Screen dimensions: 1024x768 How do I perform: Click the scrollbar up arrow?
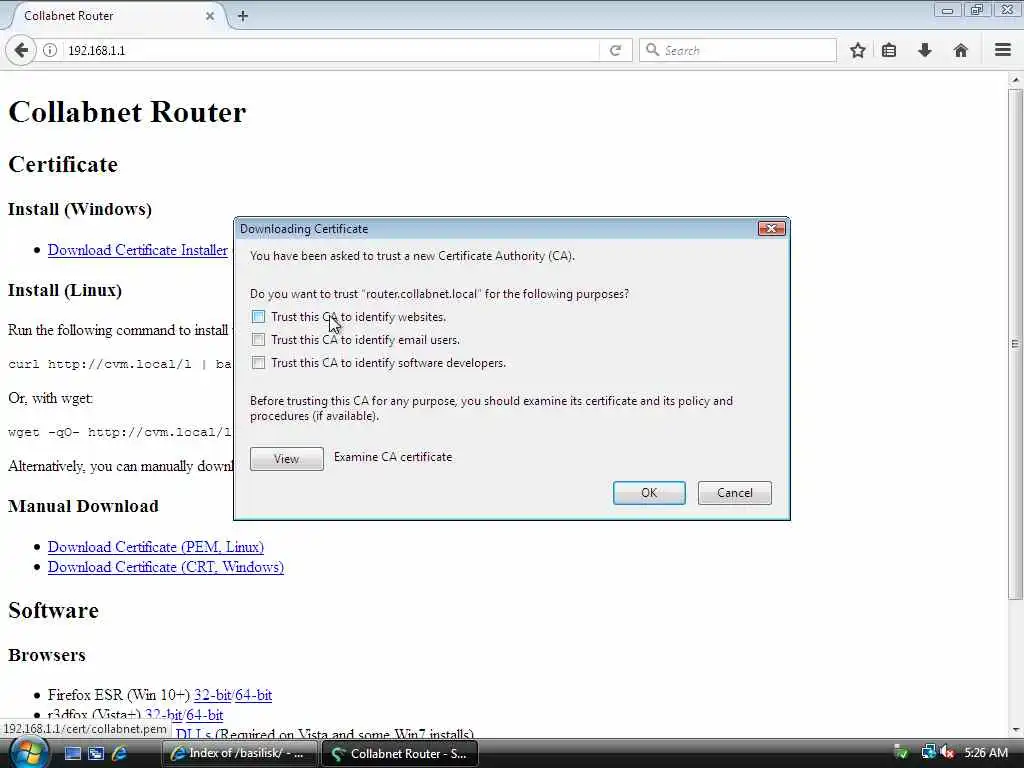(x=1015, y=80)
